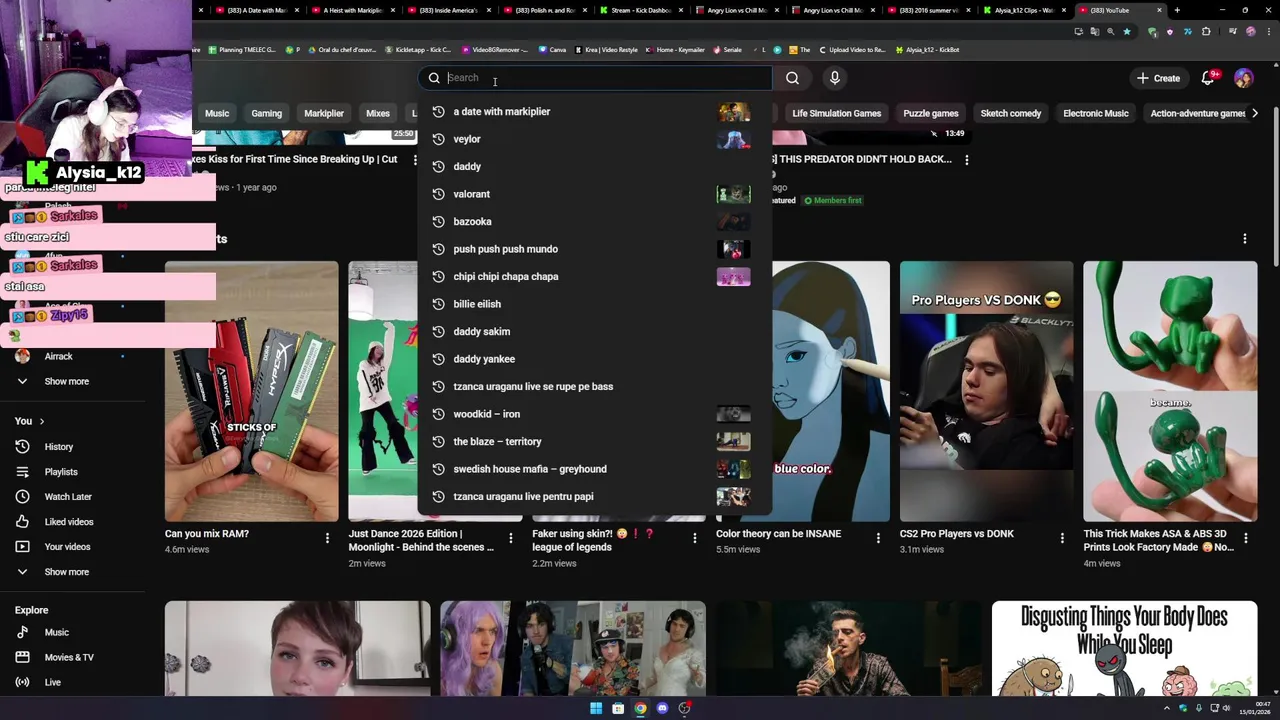This screenshot has width=1280, height=720.
Task: Click history clock icon beside "billie eilish"
Action: [438, 304]
